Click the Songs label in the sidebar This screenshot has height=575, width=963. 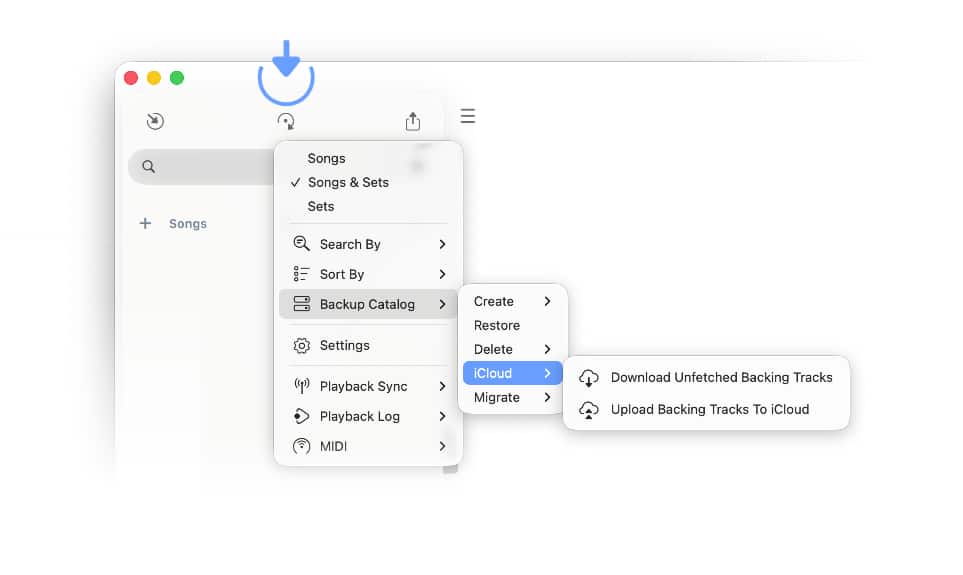click(x=188, y=224)
